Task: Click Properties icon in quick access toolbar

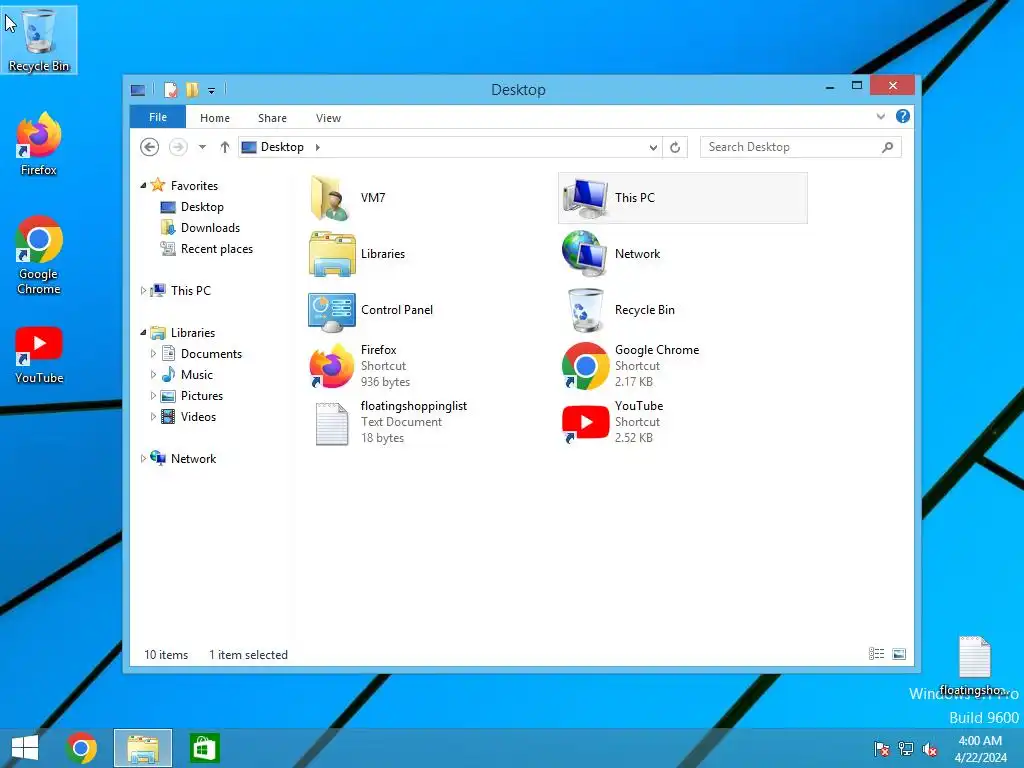Action: coord(170,89)
